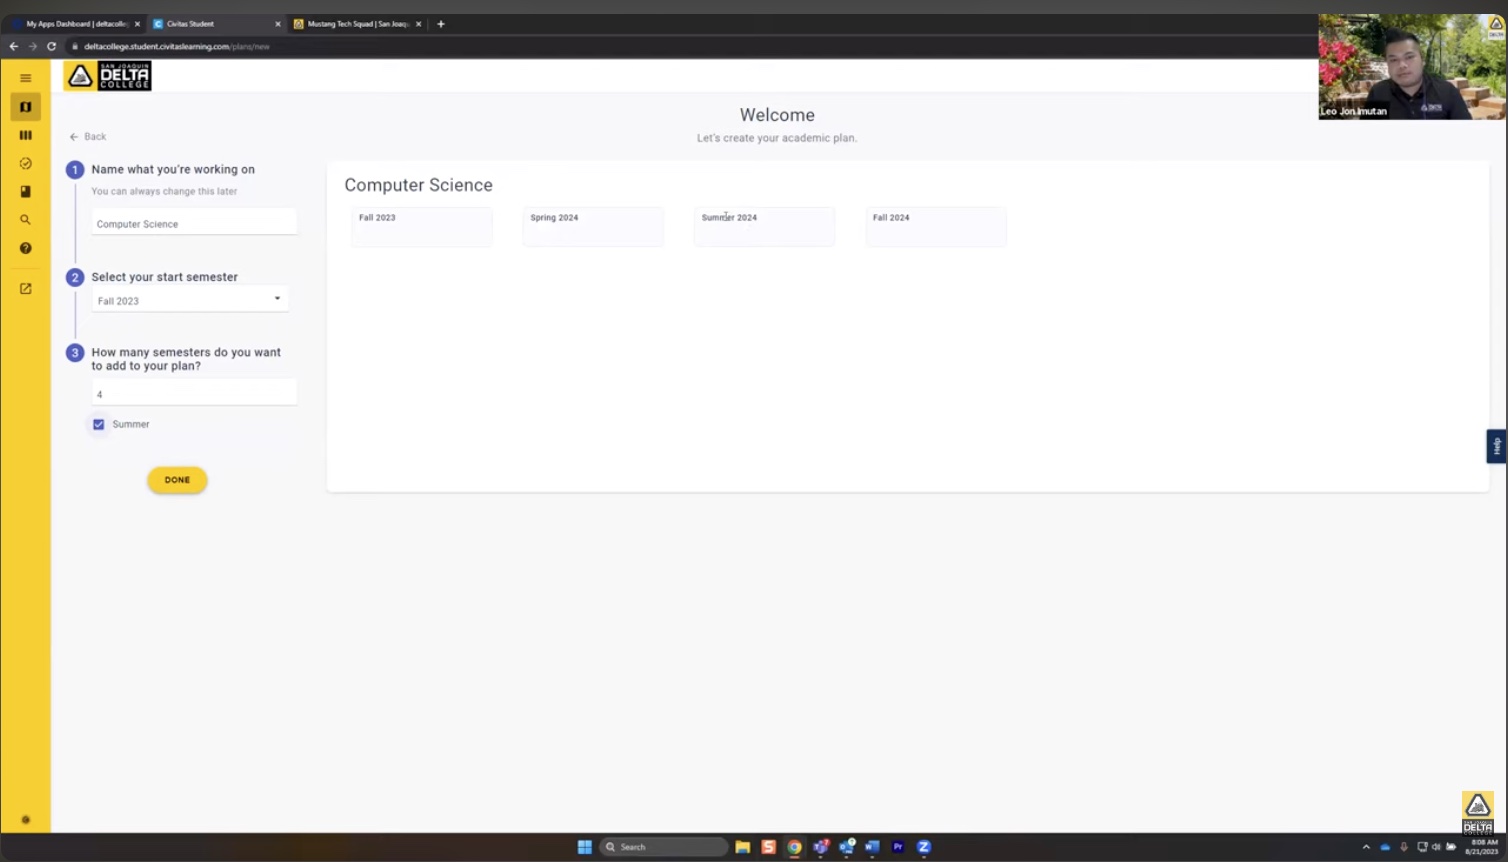
Task: Click the DONE button
Action: 177,480
